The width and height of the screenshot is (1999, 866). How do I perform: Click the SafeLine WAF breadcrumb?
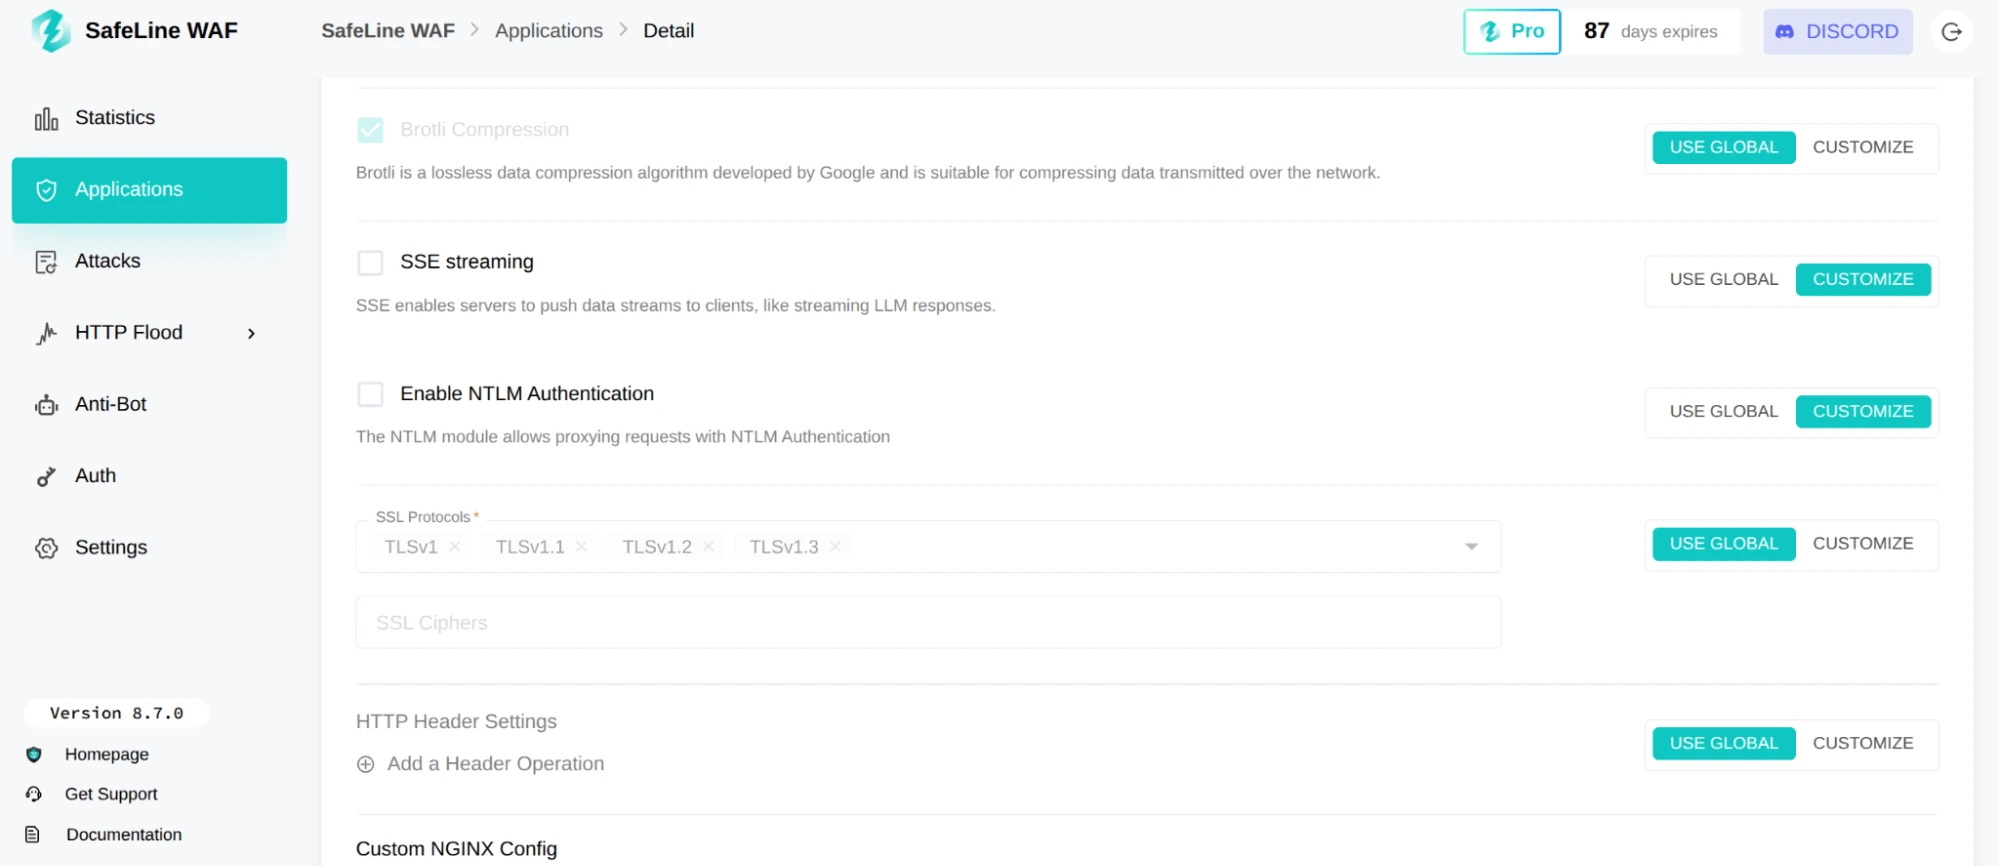(388, 31)
